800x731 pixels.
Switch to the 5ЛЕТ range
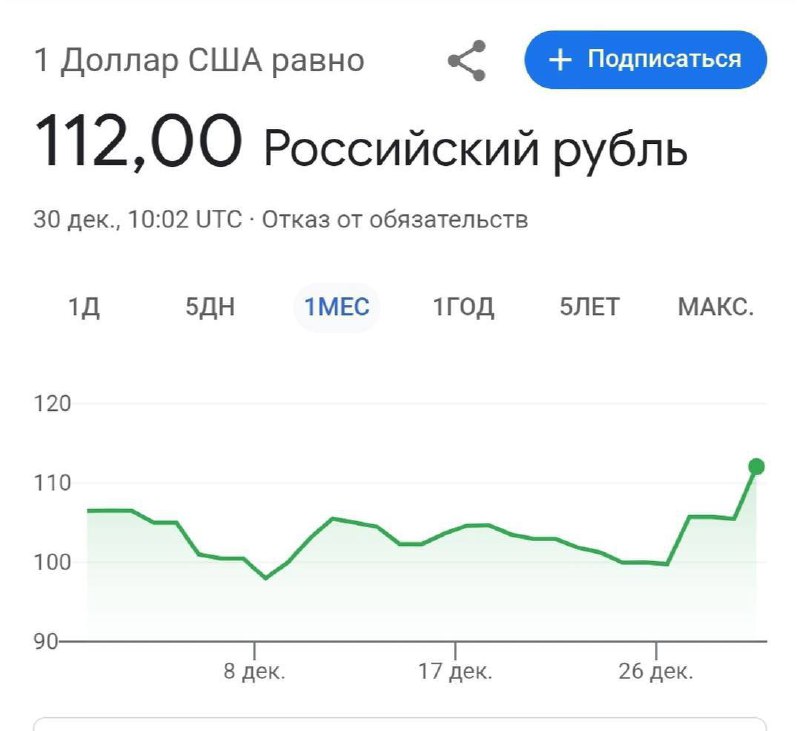click(589, 307)
